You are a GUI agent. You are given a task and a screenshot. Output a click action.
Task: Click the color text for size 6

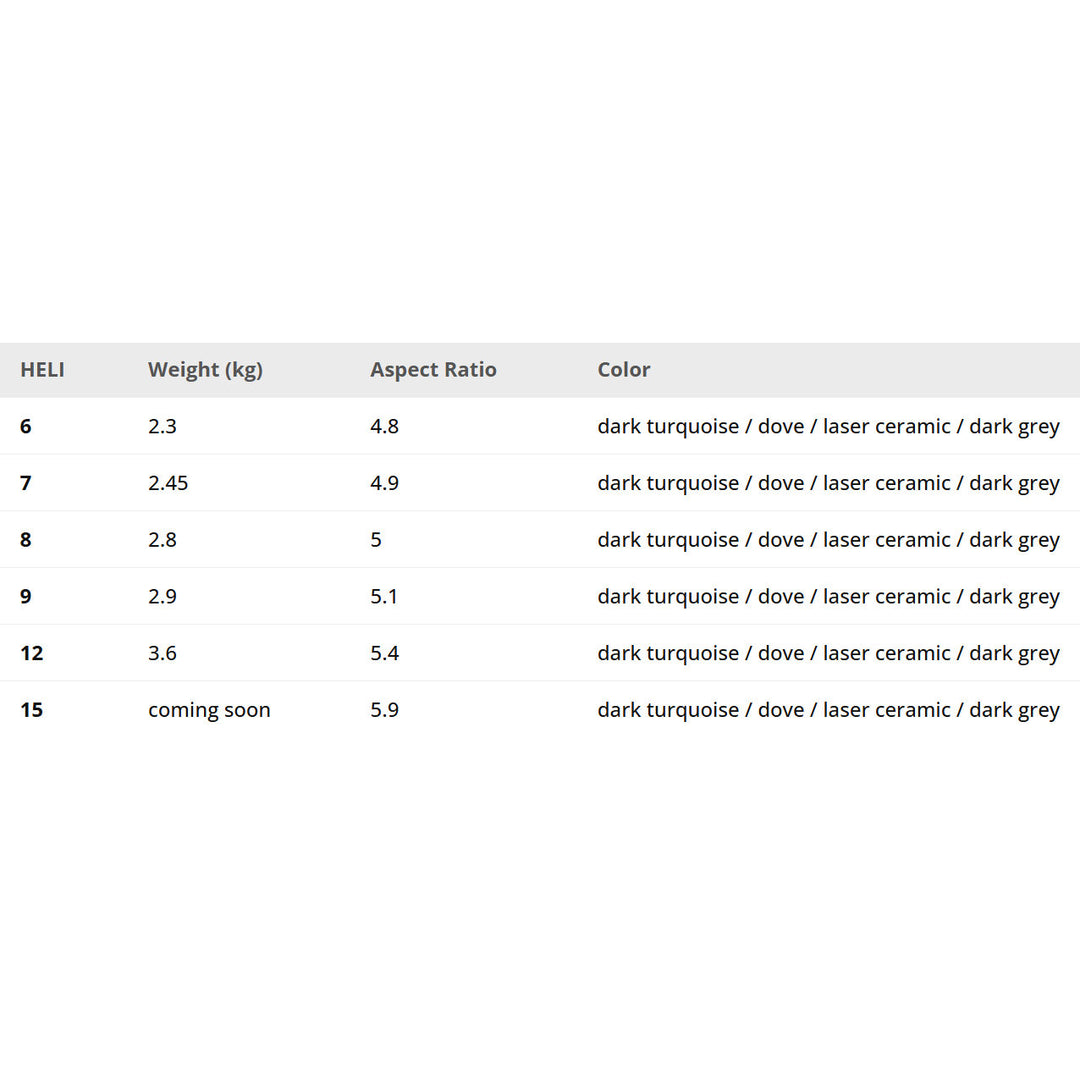coord(828,427)
